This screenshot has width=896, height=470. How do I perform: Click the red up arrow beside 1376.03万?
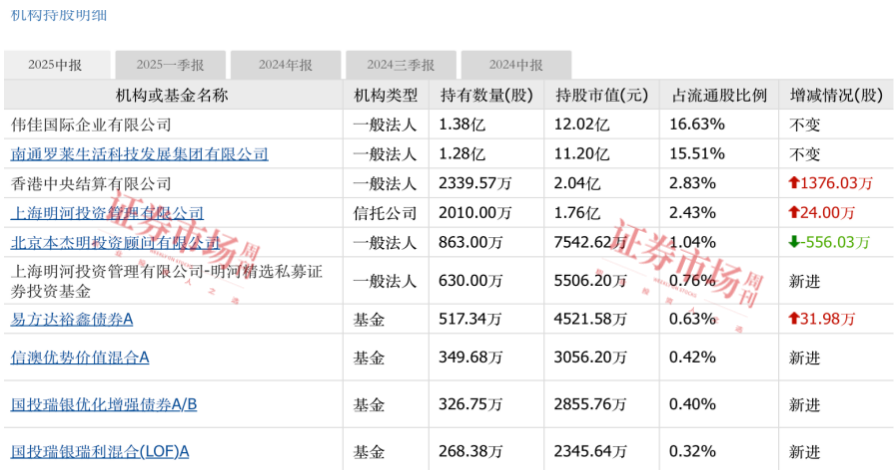coord(795,183)
